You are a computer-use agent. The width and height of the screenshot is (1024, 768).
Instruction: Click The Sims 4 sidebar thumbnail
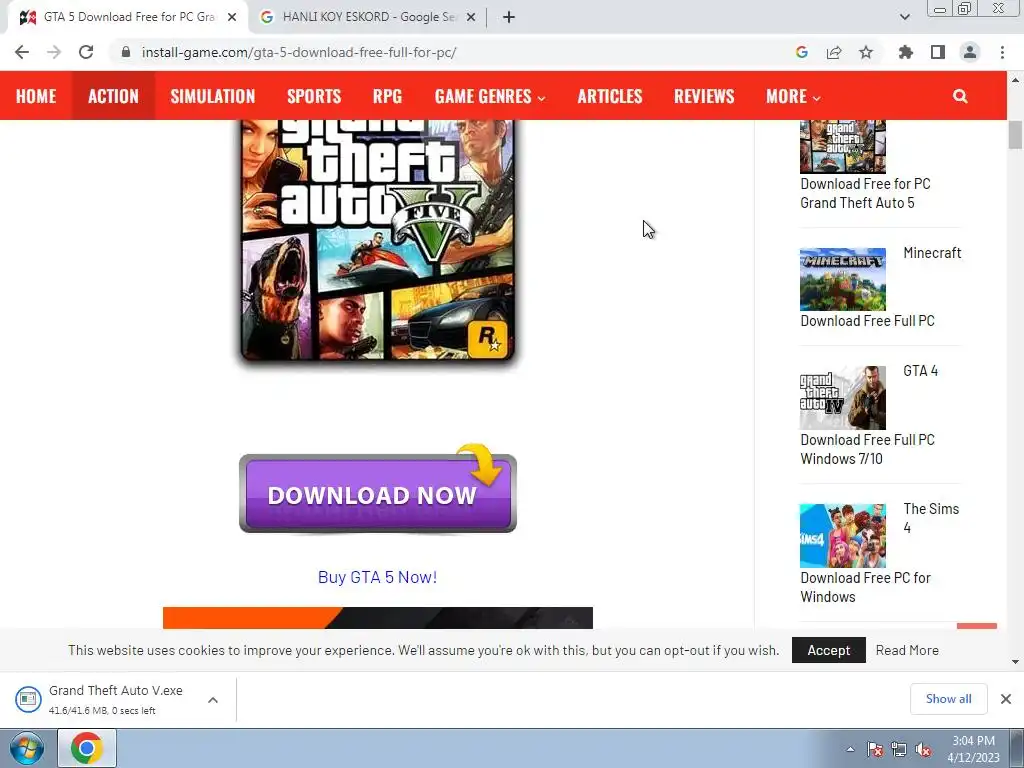[842, 536]
